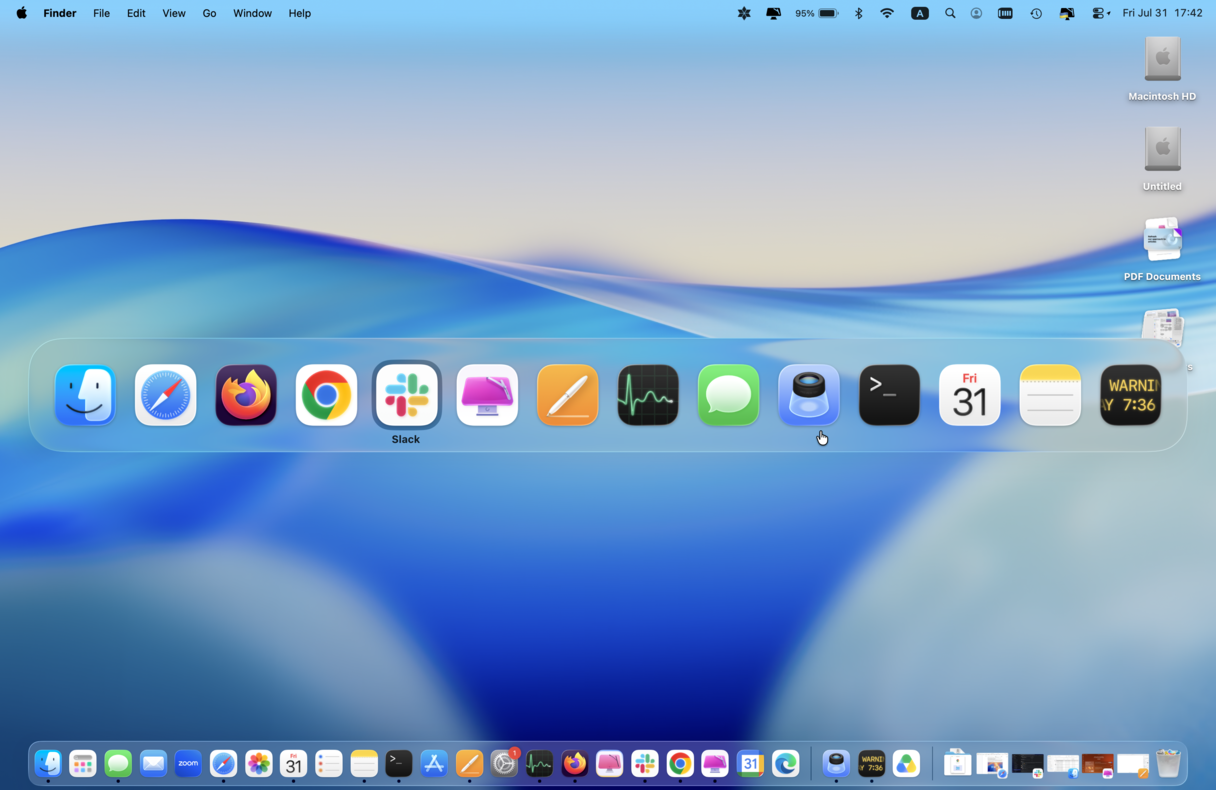Image resolution: width=1216 pixels, height=790 pixels.
Task: Pick Google Chrome in the app switcher
Action: 326,395
